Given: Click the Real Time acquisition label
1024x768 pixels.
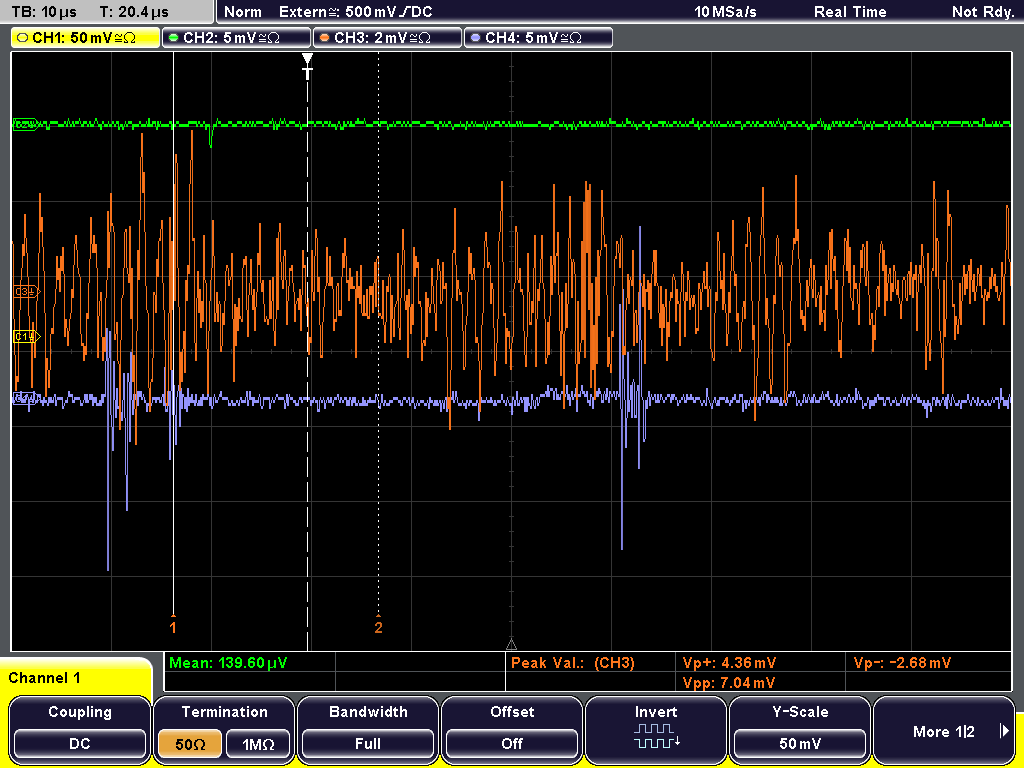Looking at the screenshot, I should point(850,12).
